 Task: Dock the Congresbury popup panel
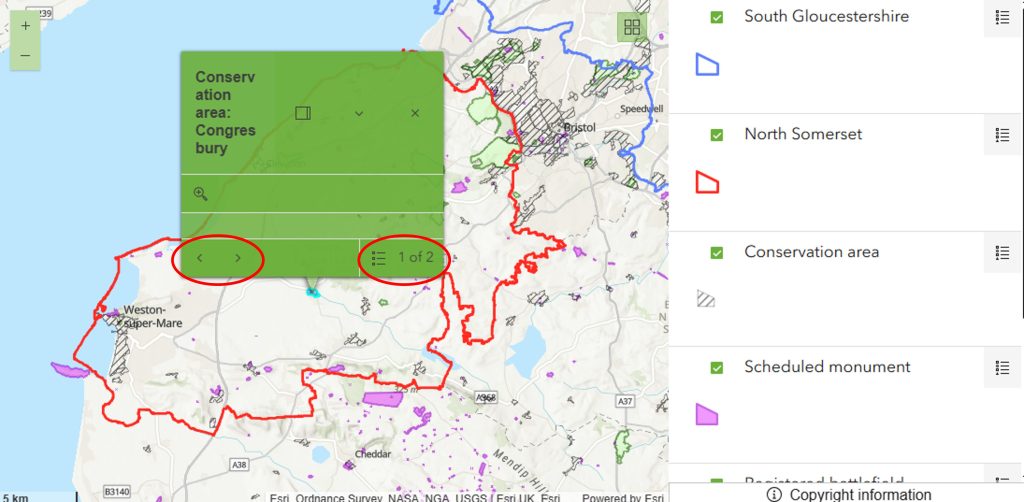(303, 114)
